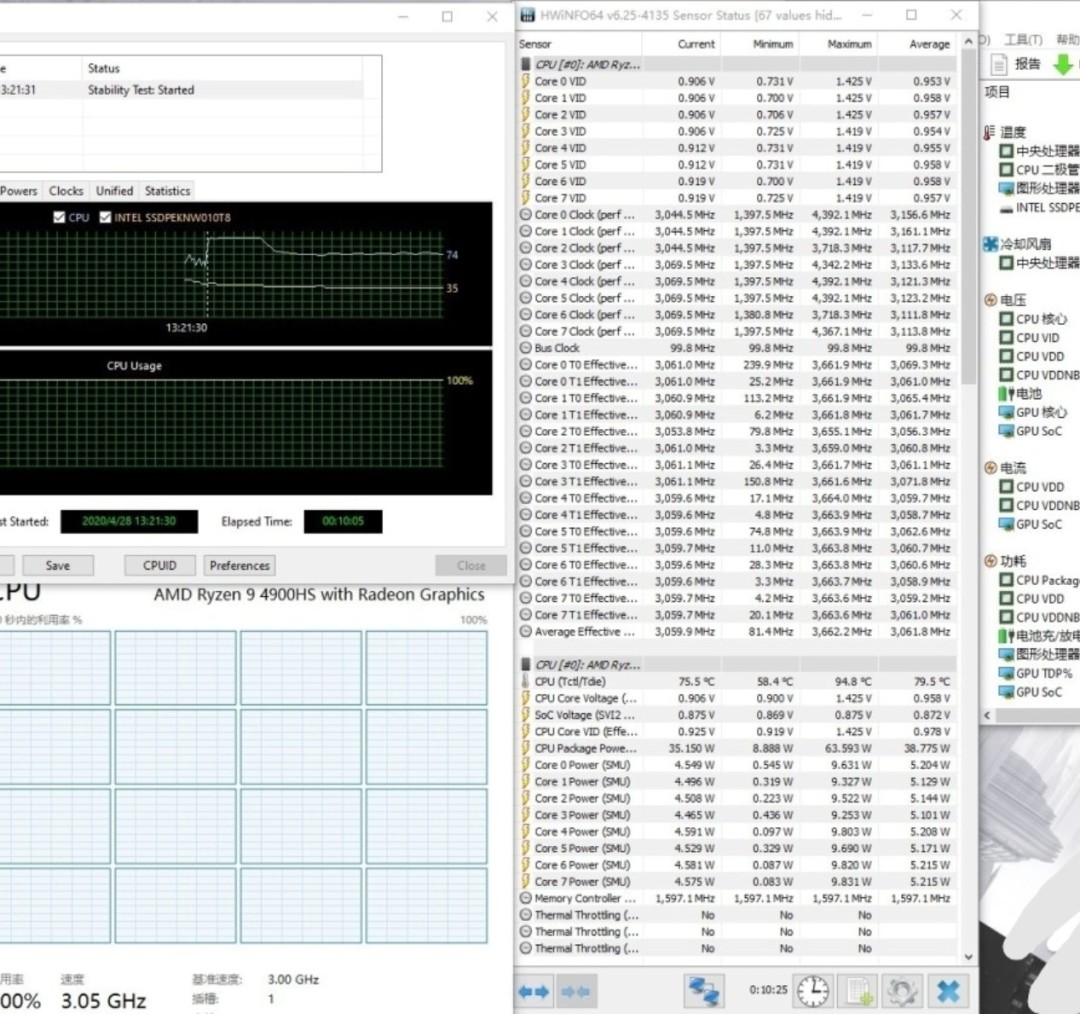Toggle the INTEL SSDPEKNW010T8 checkbox
This screenshot has height=1014, width=1080.
[x=106, y=217]
